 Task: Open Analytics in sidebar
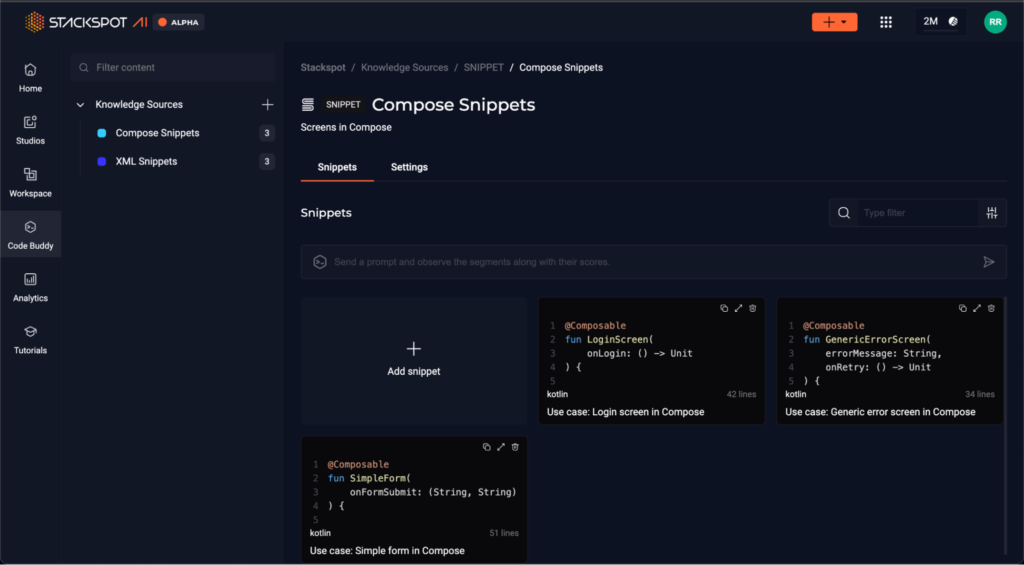30,287
